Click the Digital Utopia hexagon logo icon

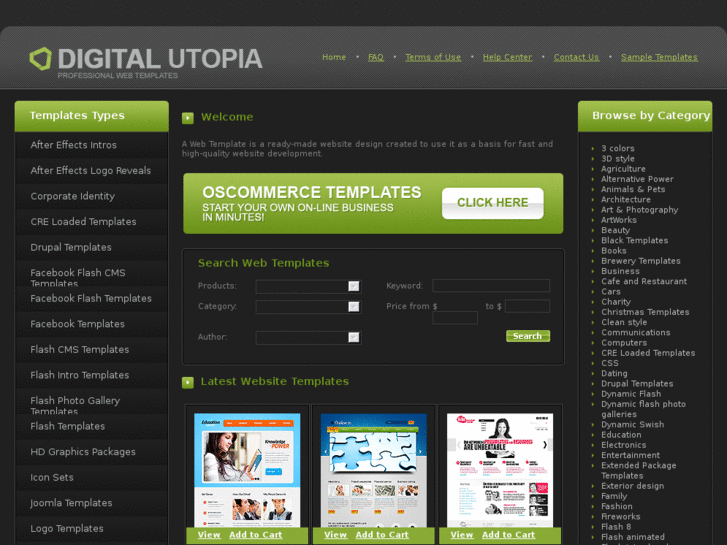(x=40, y=59)
